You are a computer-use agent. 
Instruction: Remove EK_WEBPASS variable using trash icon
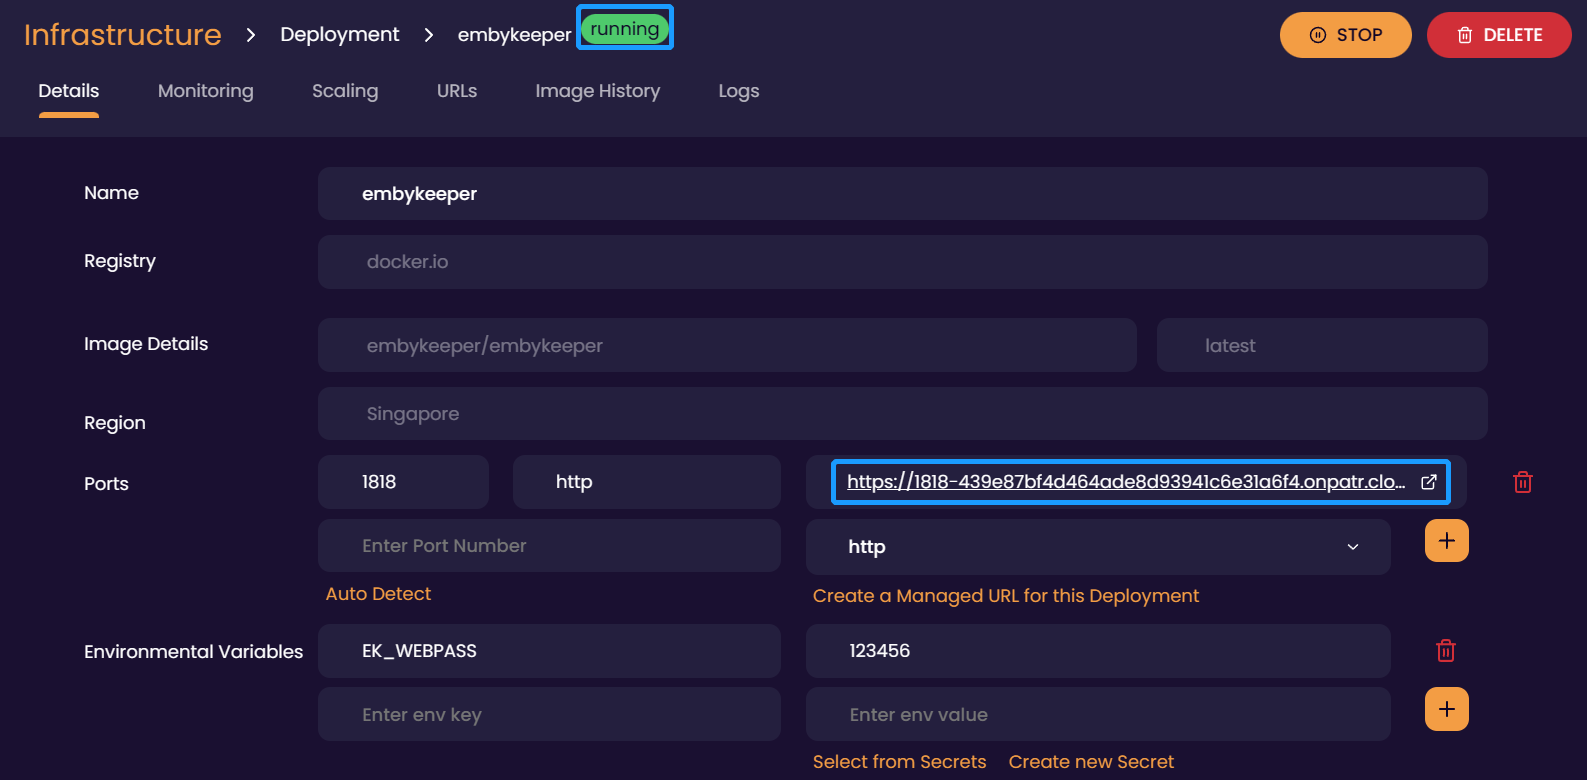1446,651
